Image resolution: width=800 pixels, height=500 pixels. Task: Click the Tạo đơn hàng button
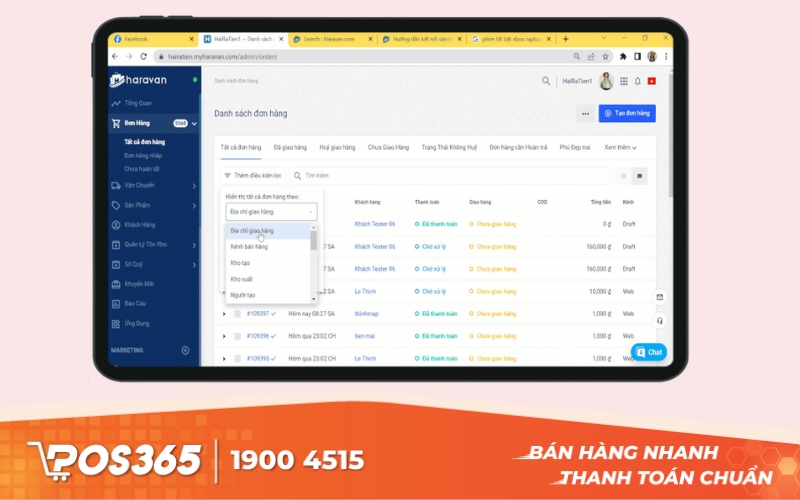coord(627,113)
